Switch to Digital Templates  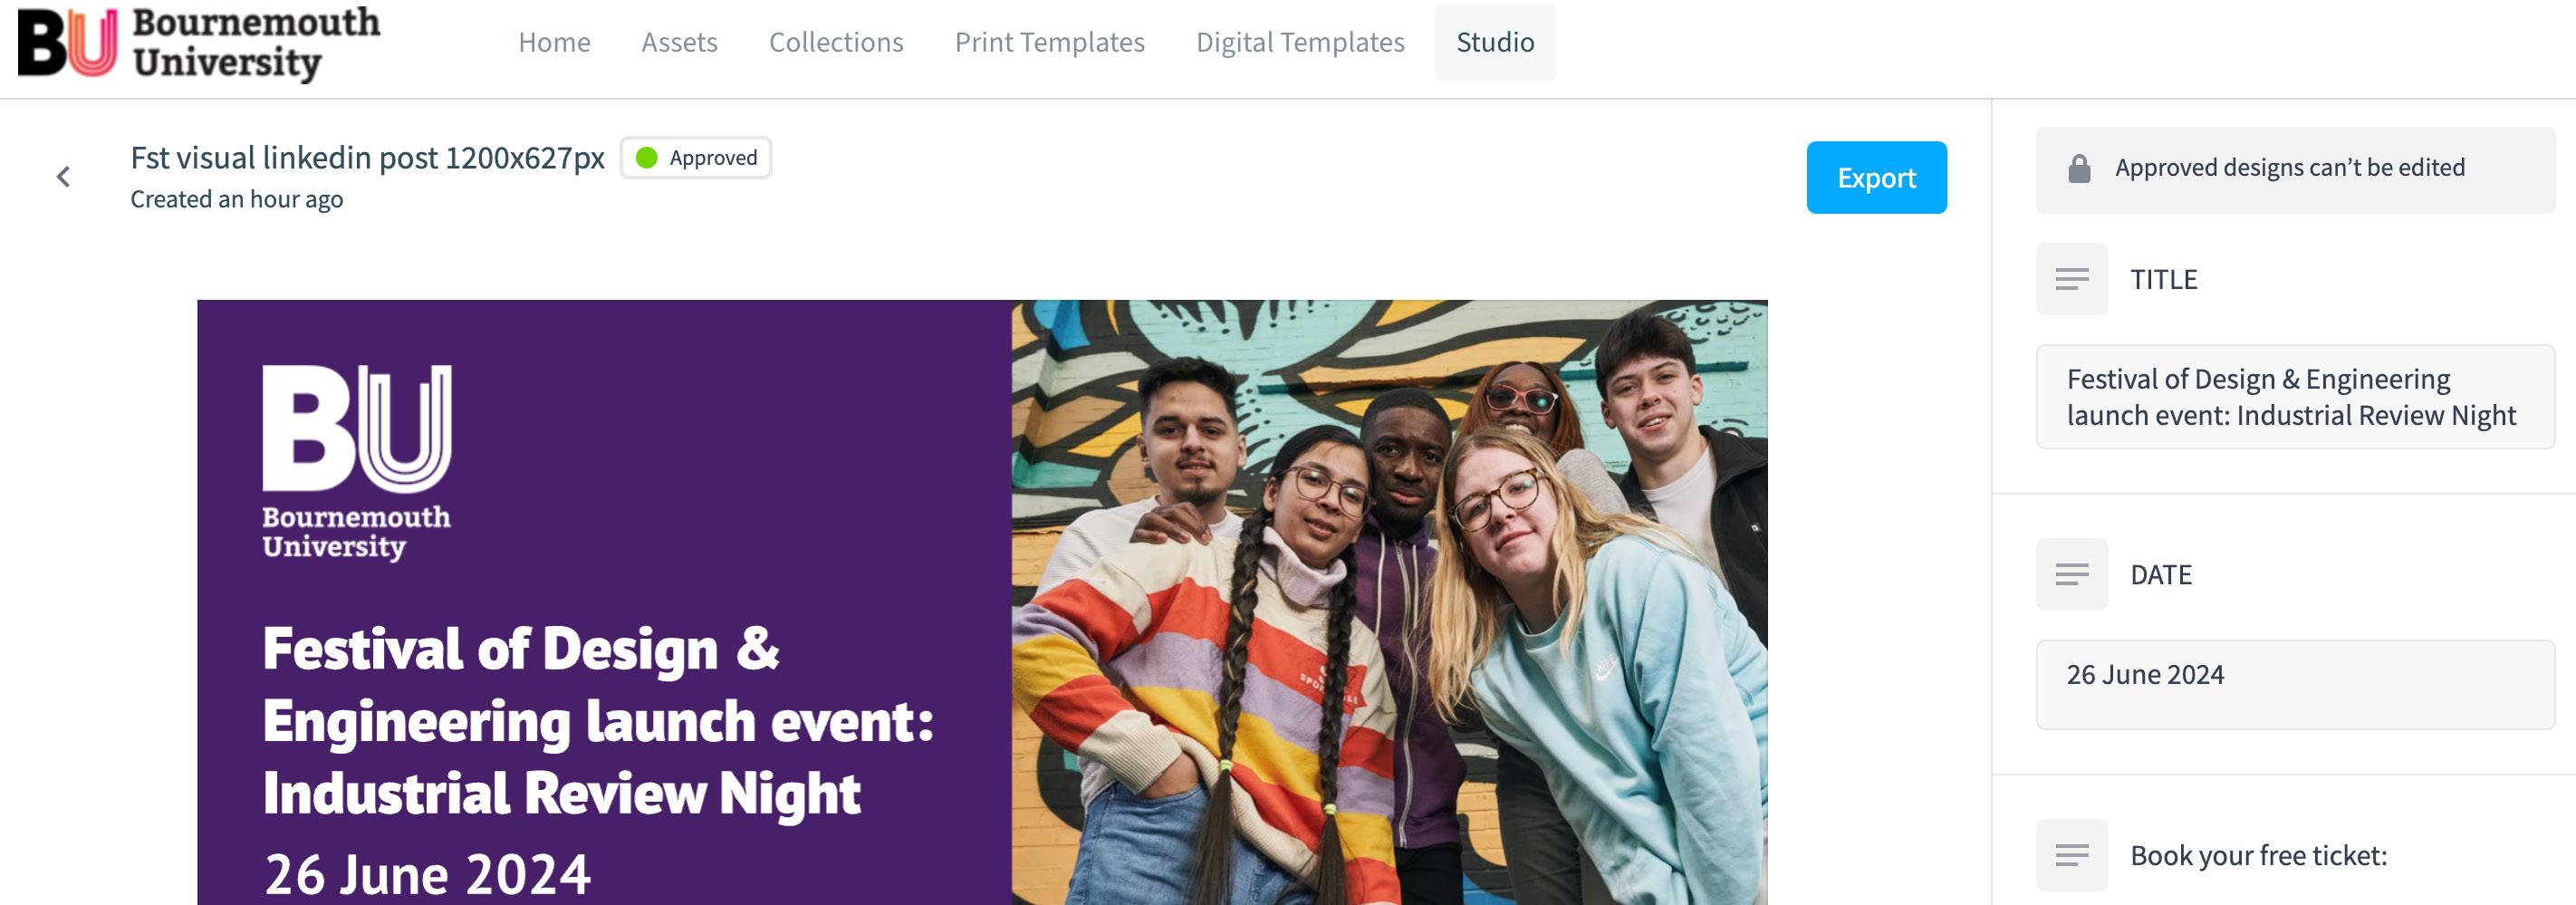[x=1300, y=42]
